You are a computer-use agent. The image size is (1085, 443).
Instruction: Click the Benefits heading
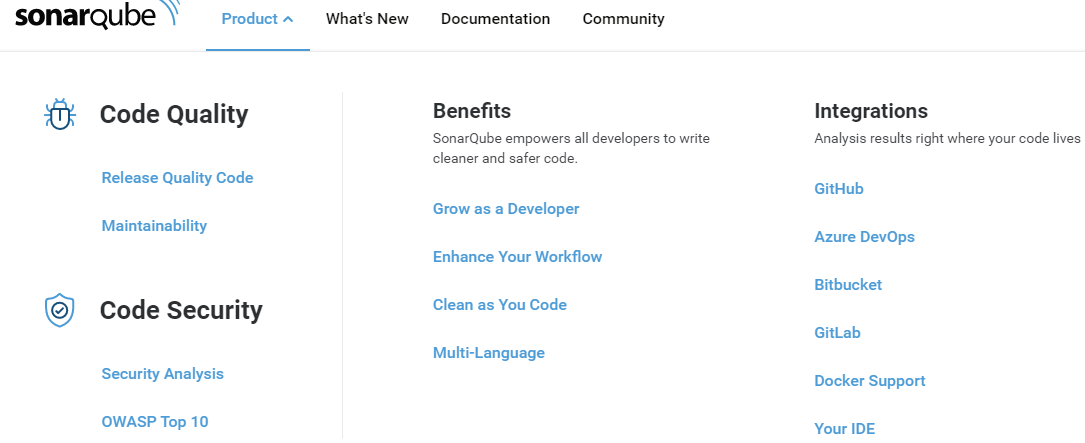472,111
